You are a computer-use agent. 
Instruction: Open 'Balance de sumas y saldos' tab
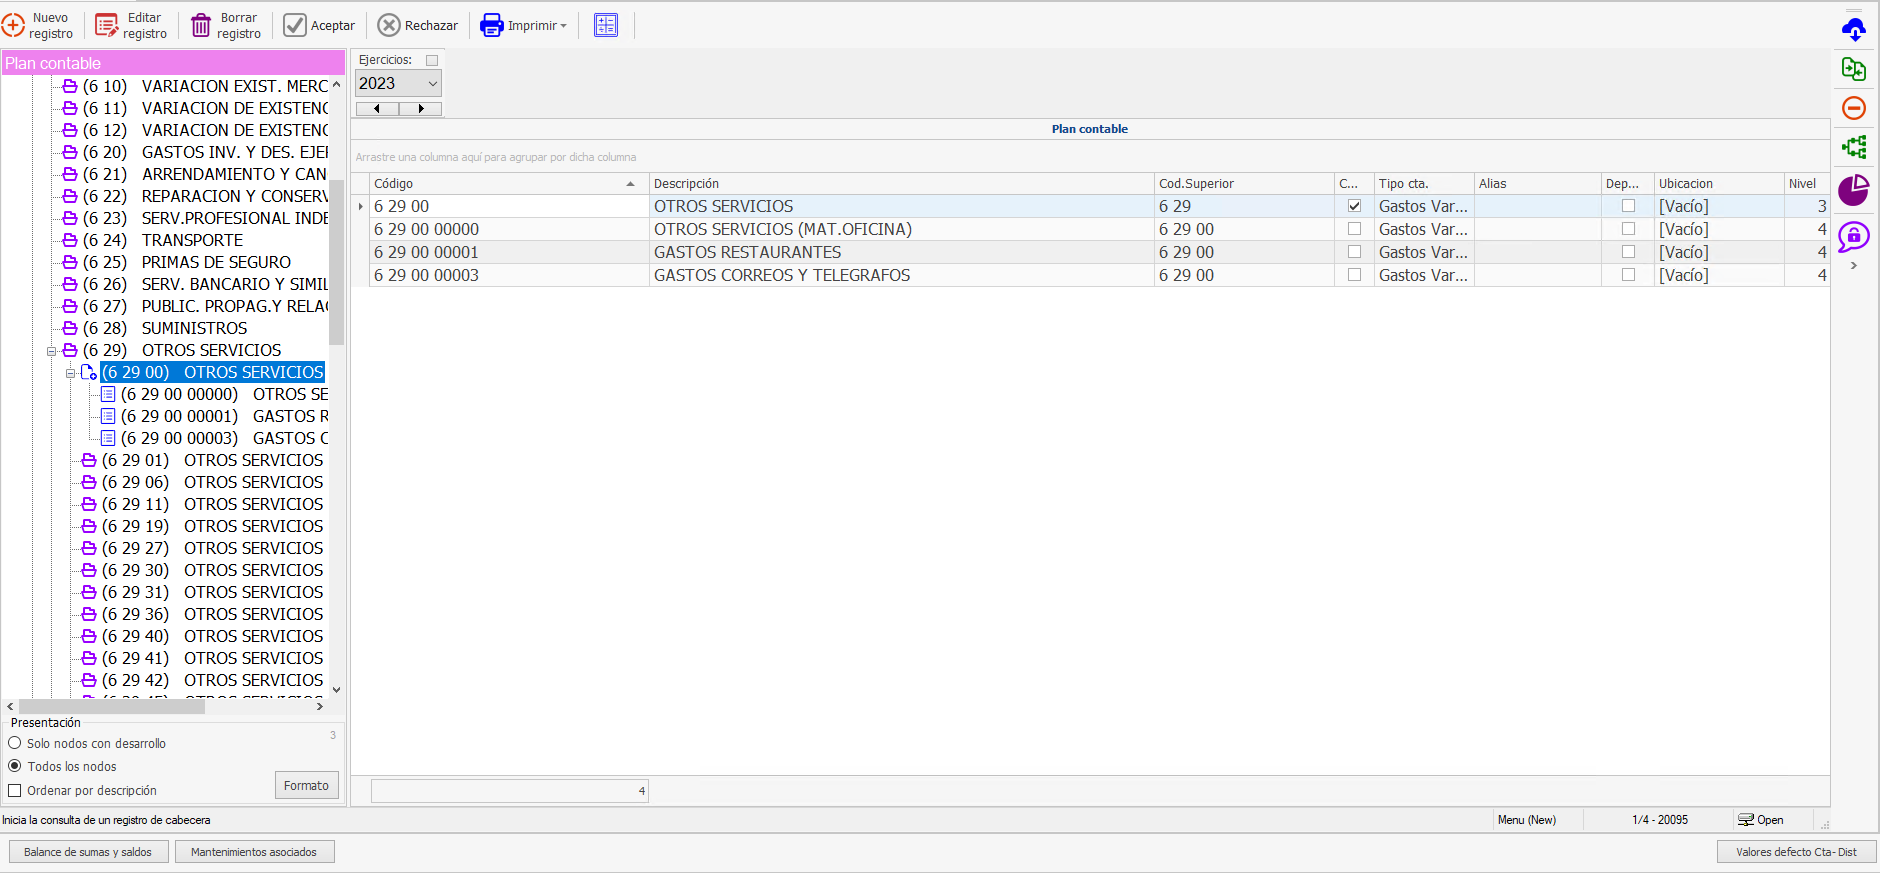[x=88, y=852]
